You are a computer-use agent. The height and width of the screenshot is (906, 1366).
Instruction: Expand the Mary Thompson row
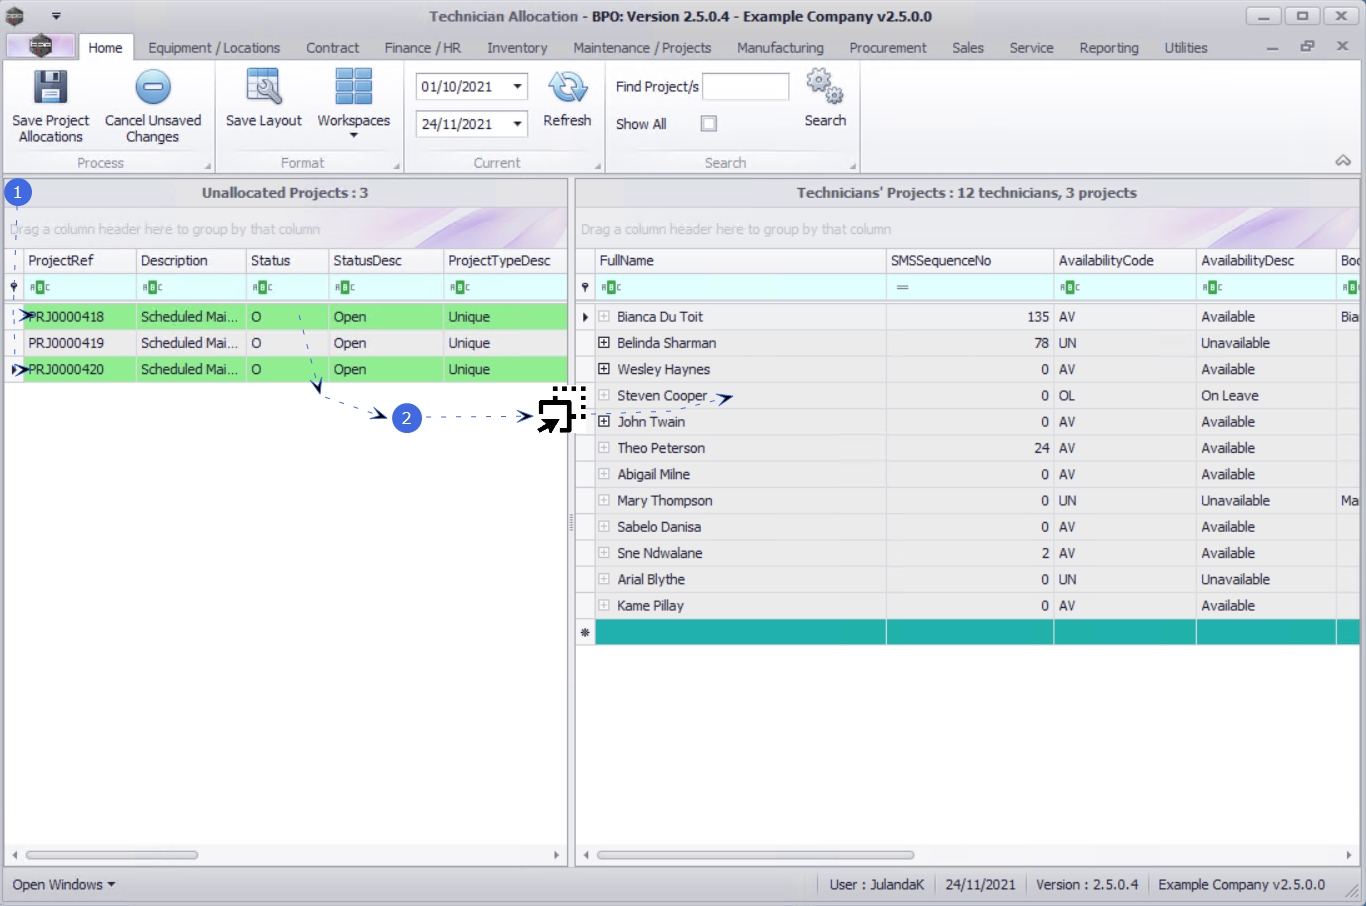click(x=604, y=500)
